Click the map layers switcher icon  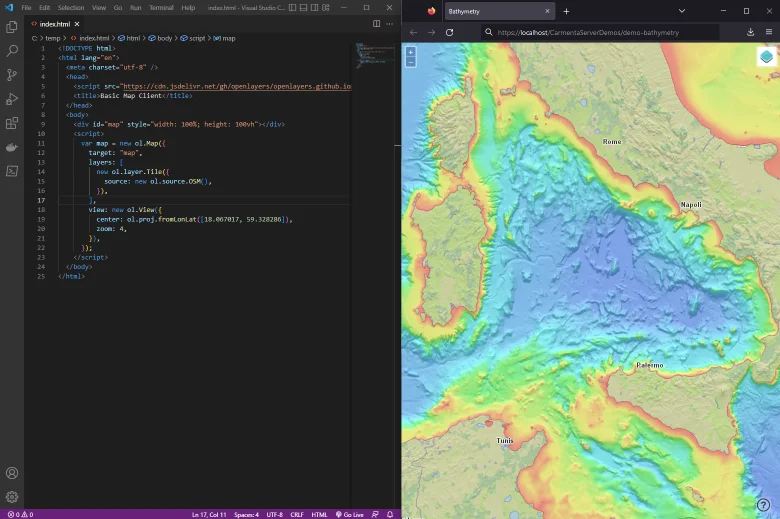click(x=766, y=57)
